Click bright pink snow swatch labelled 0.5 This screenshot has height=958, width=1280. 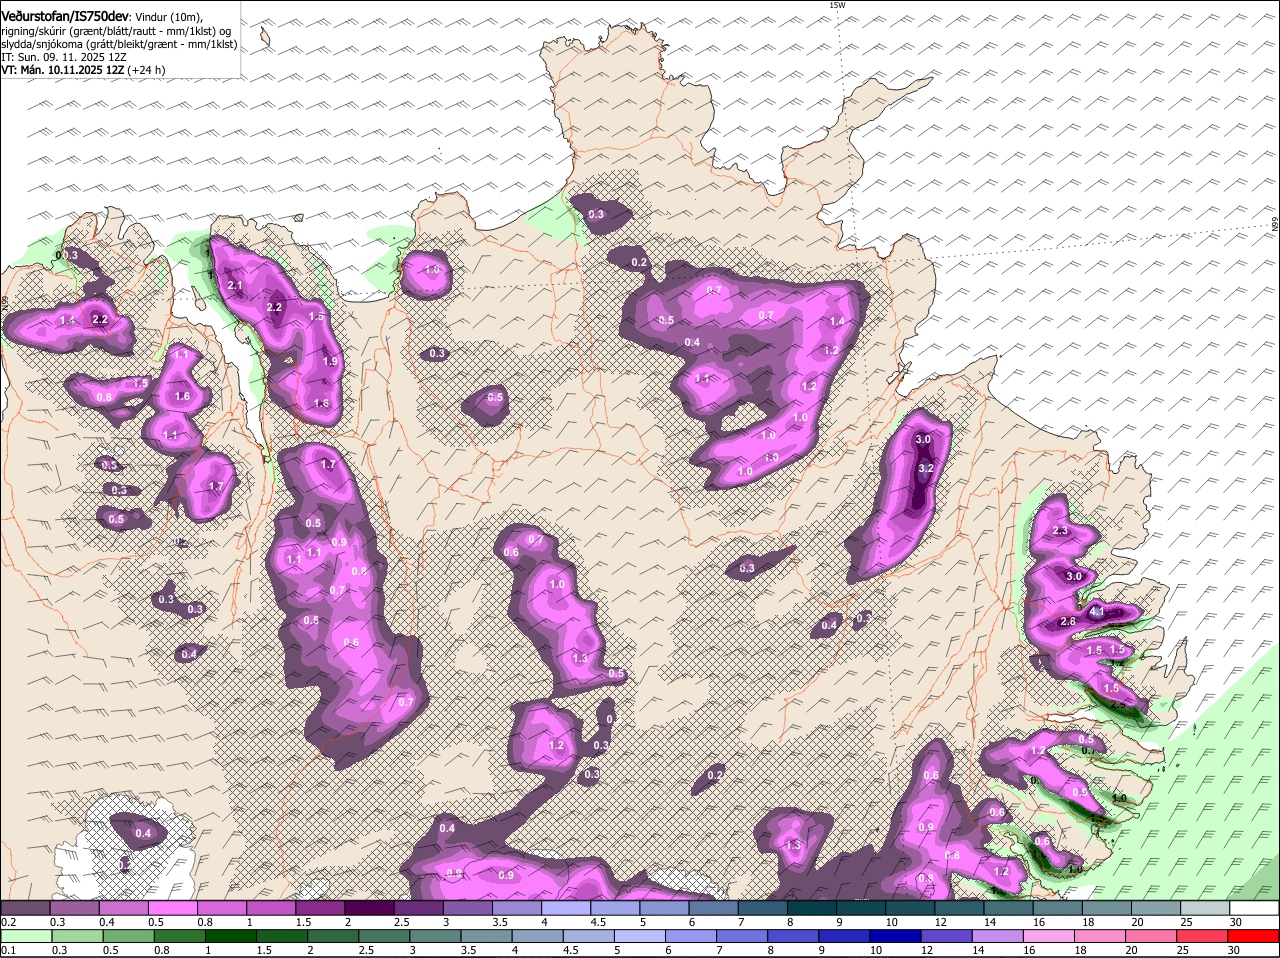point(173,907)
